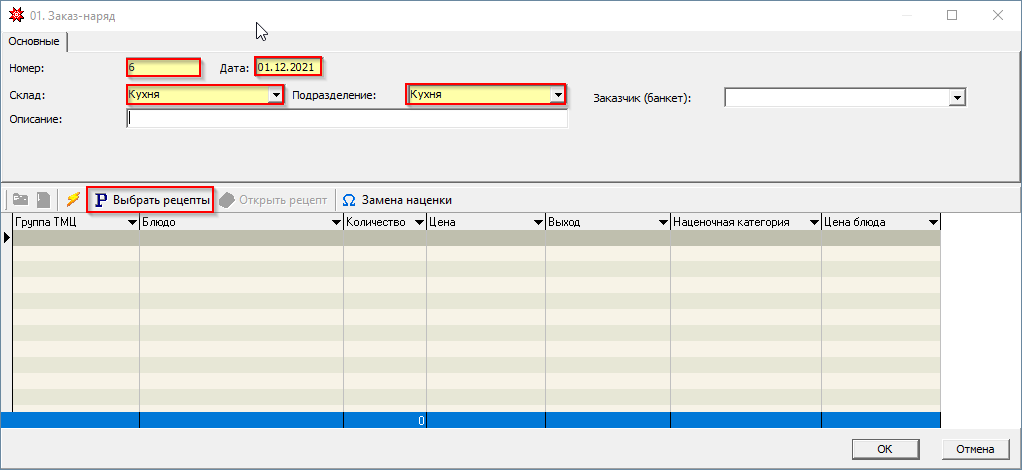This screenshot has width=1022, height=470.
Task: Click the document icon in the toolbar
Action: [43, 200]
